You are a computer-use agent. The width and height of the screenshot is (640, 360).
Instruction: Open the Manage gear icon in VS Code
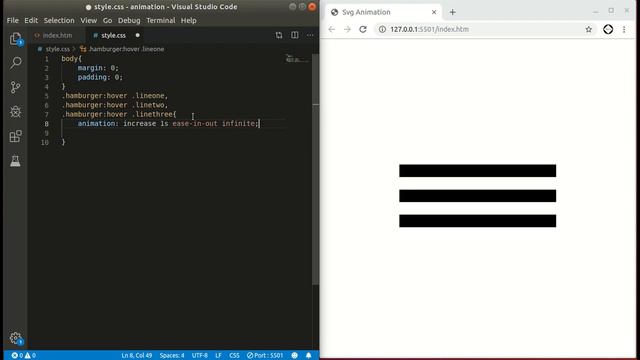[16, 338]
